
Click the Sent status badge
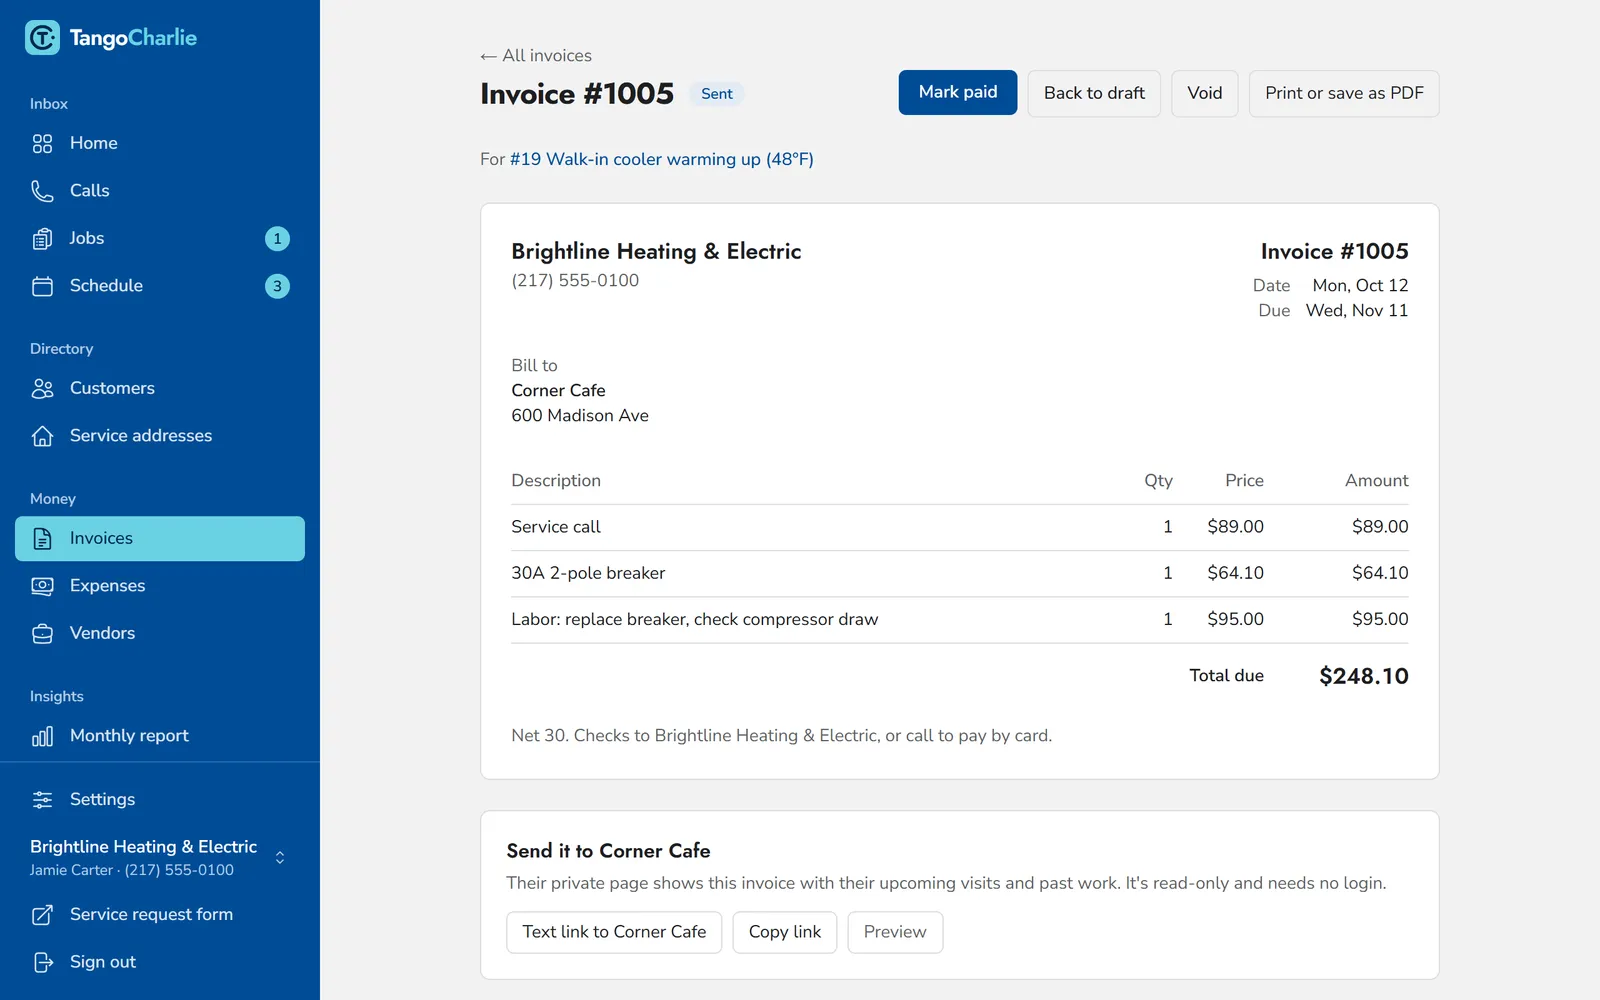click(717, 94)
